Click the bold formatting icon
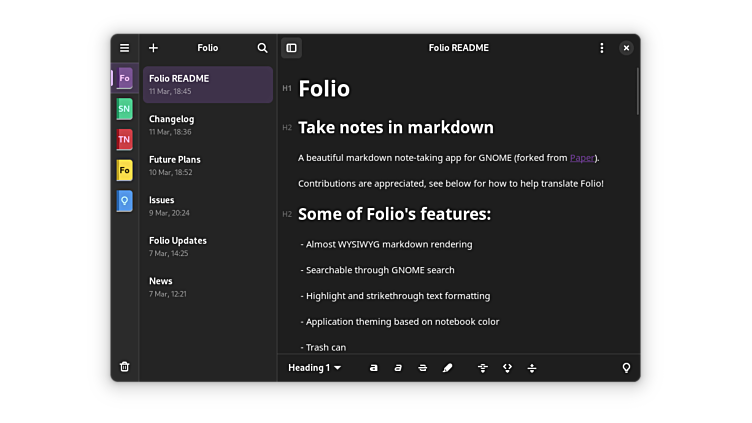This screenshot has height=423, width=752. (374, 368)
